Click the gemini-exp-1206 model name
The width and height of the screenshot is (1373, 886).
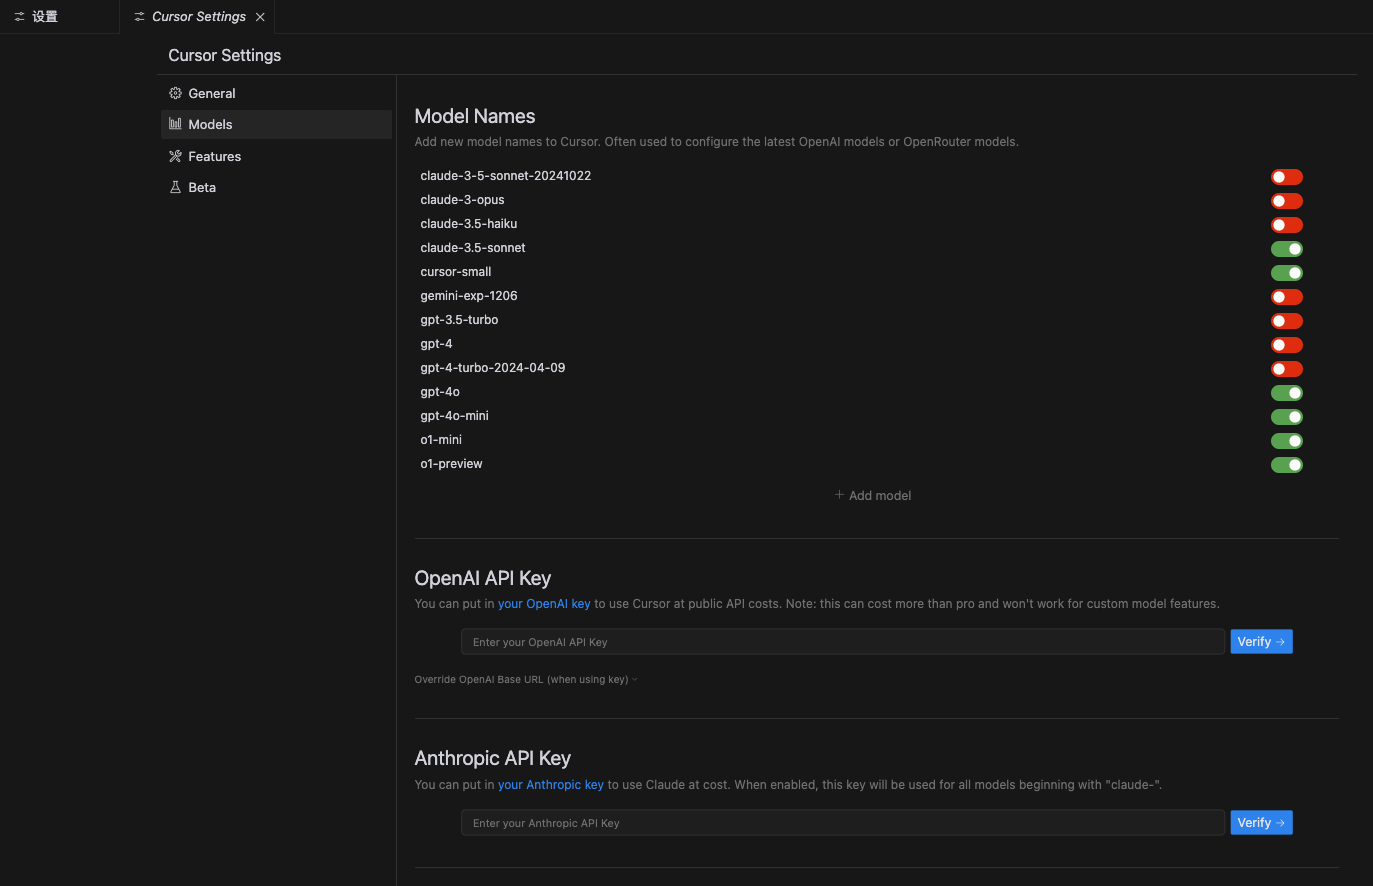[469, 296]
